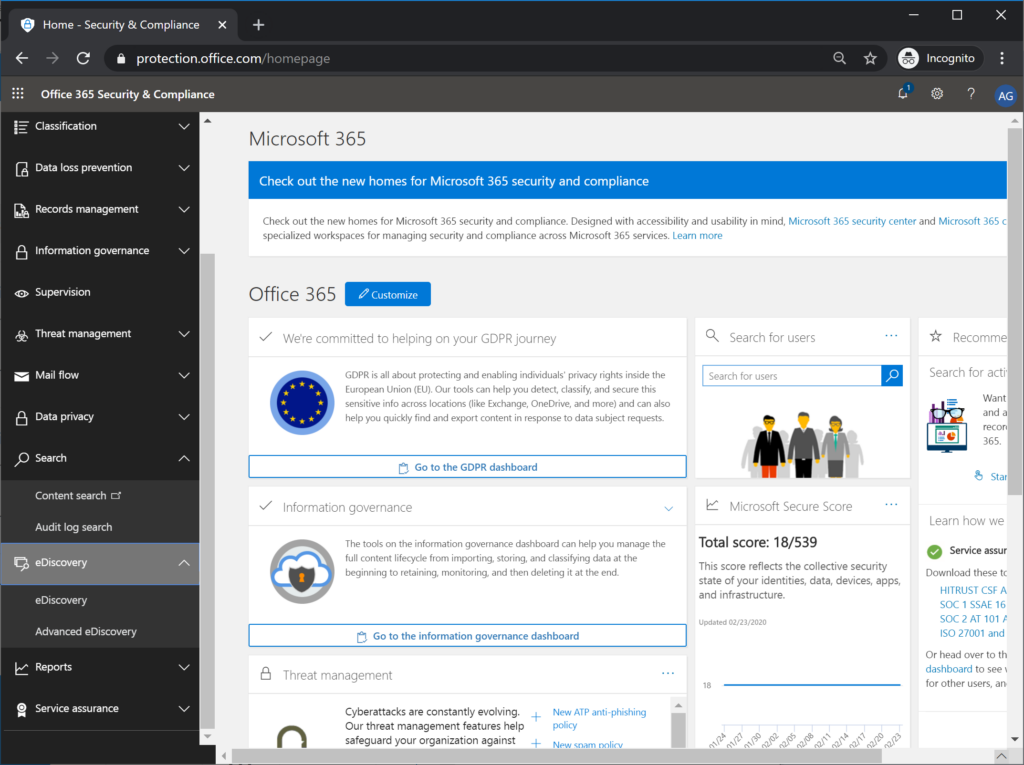
Task: Open the notifications bell
Action: coord(902,93)
